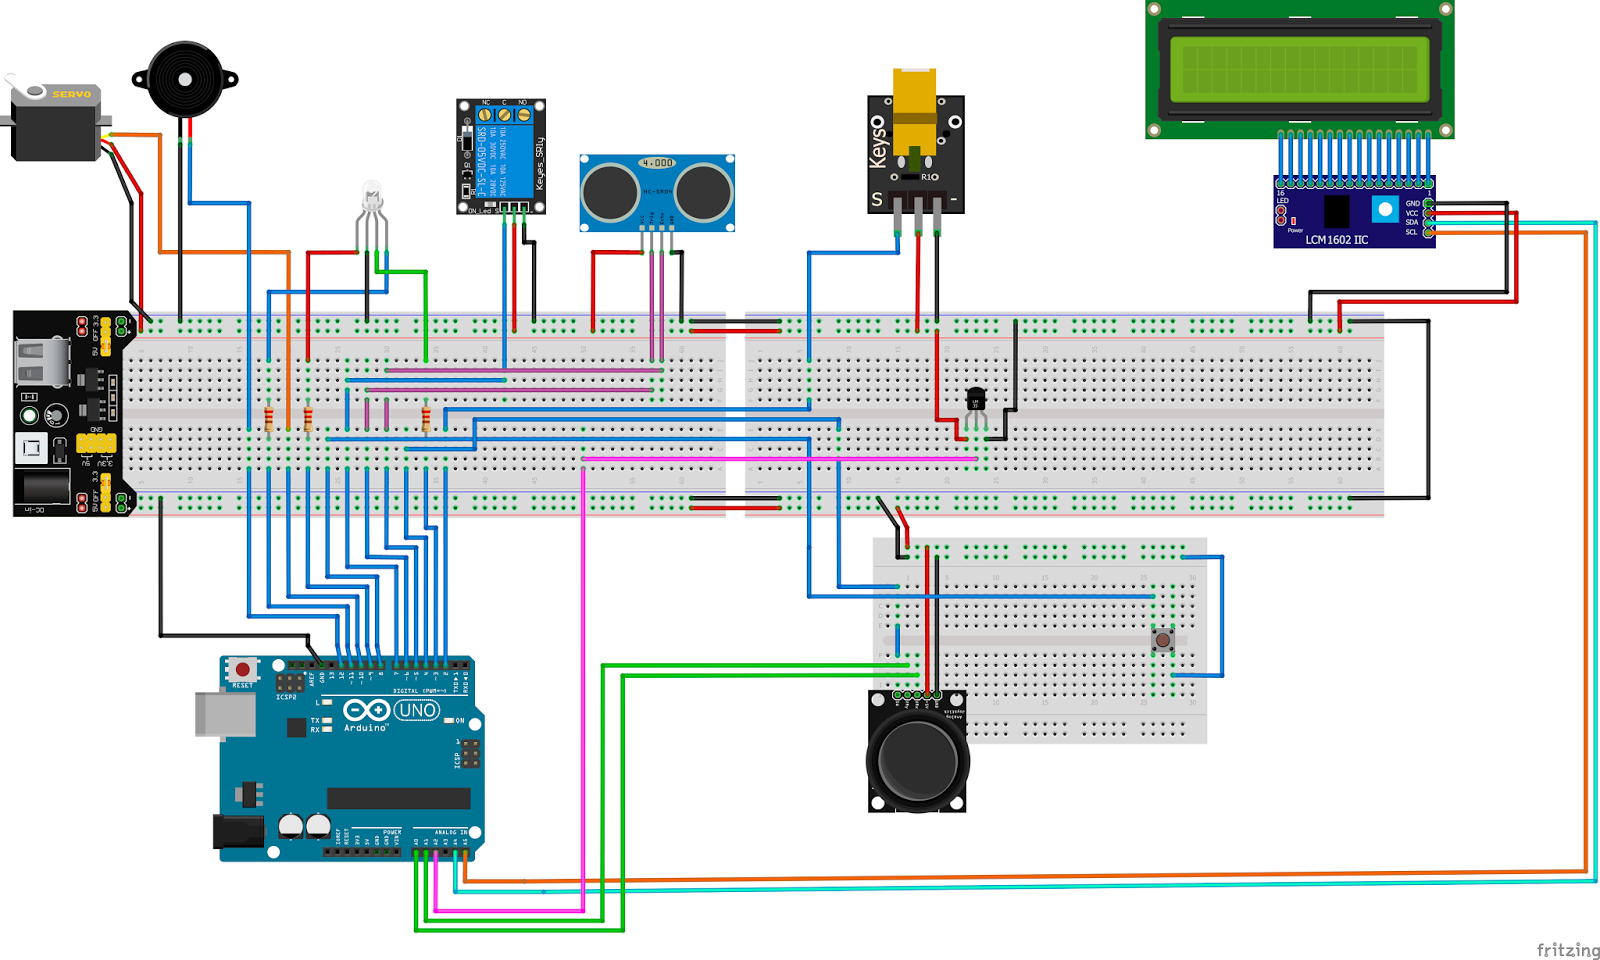Click the piezo buzzer

coord(185,80)
